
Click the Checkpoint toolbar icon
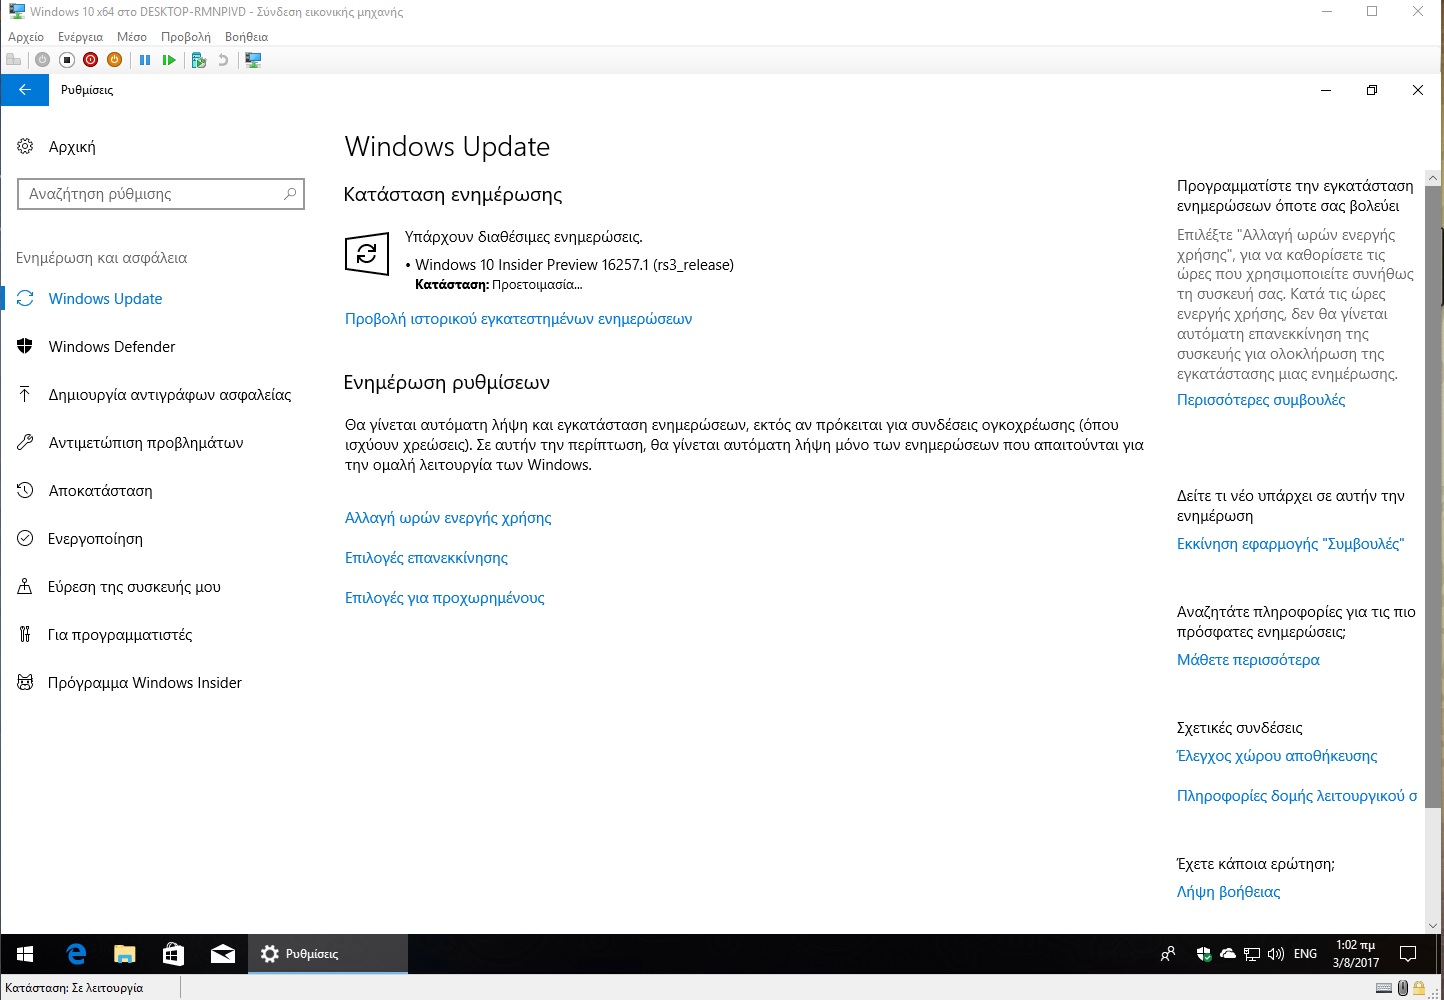pyautogui.click(x=198, y=60)
